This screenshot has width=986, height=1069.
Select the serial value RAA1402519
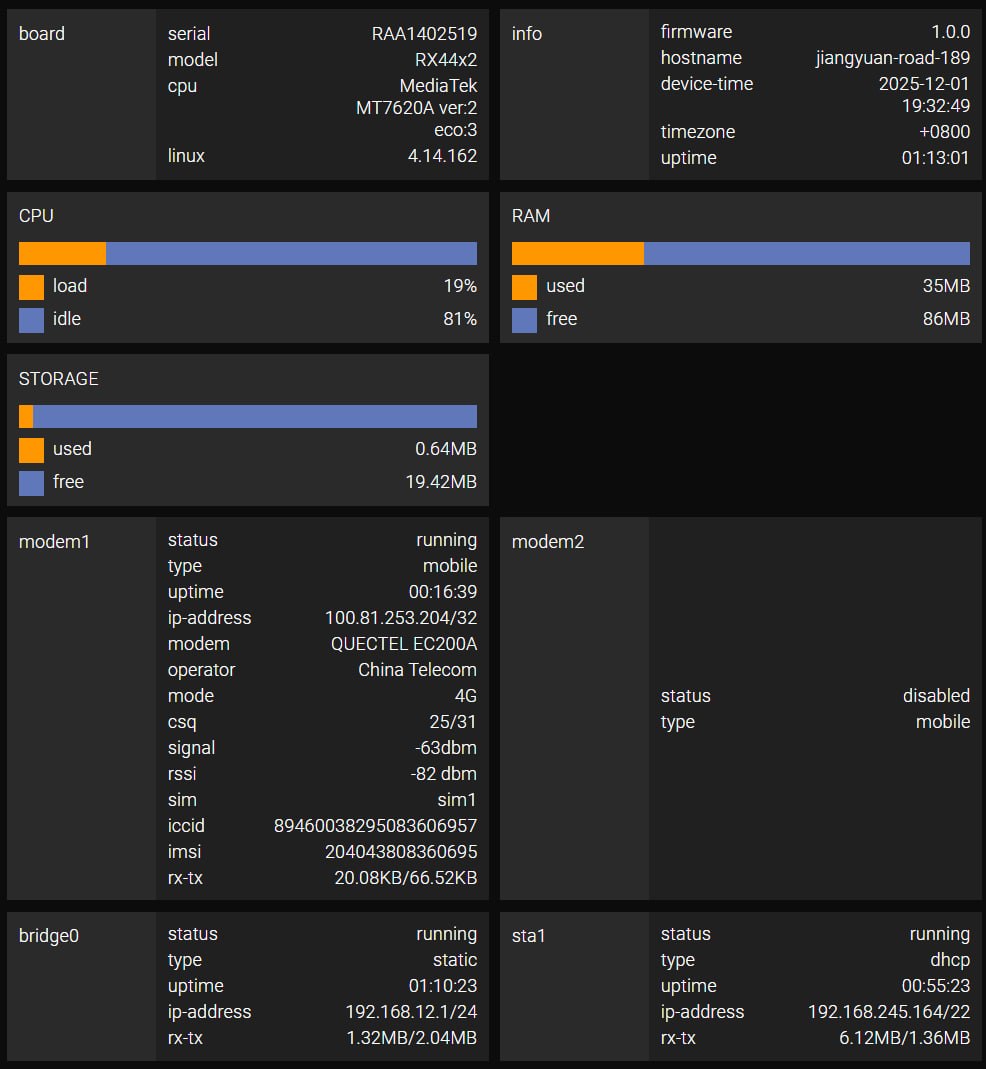point(424,34)
